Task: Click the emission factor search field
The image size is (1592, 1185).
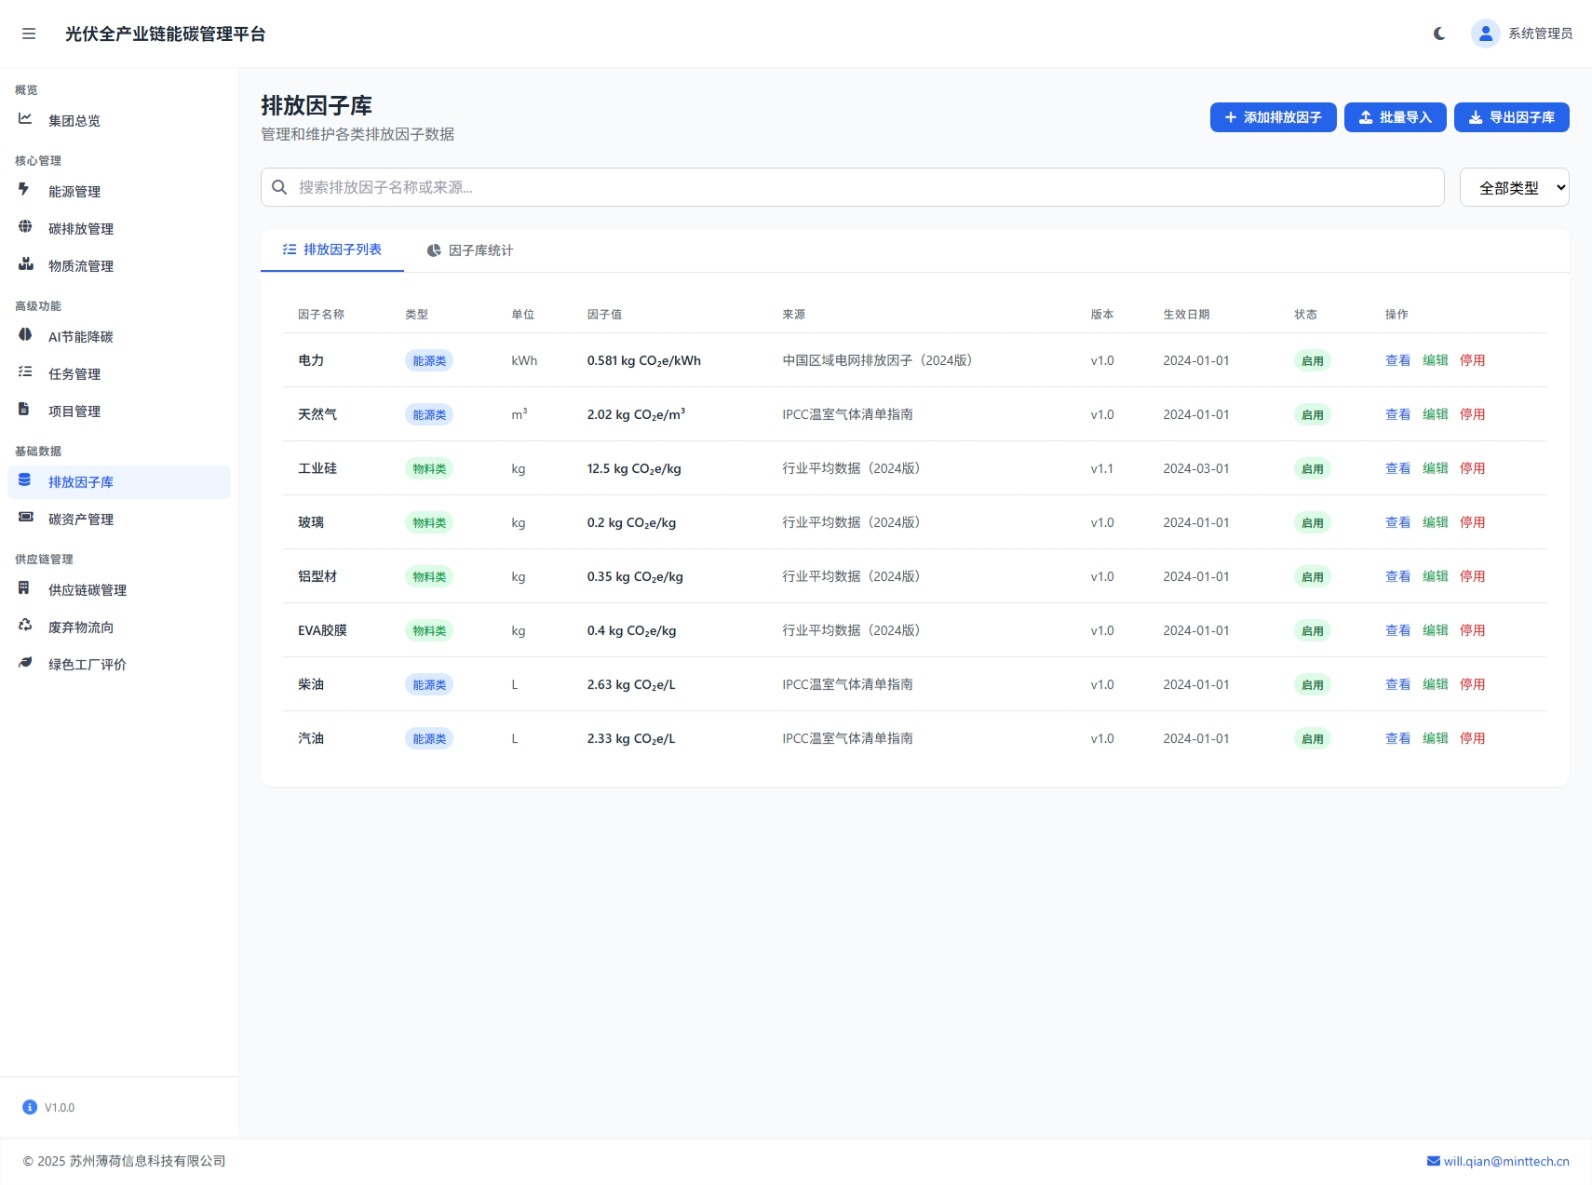Action: pos(852,188)
